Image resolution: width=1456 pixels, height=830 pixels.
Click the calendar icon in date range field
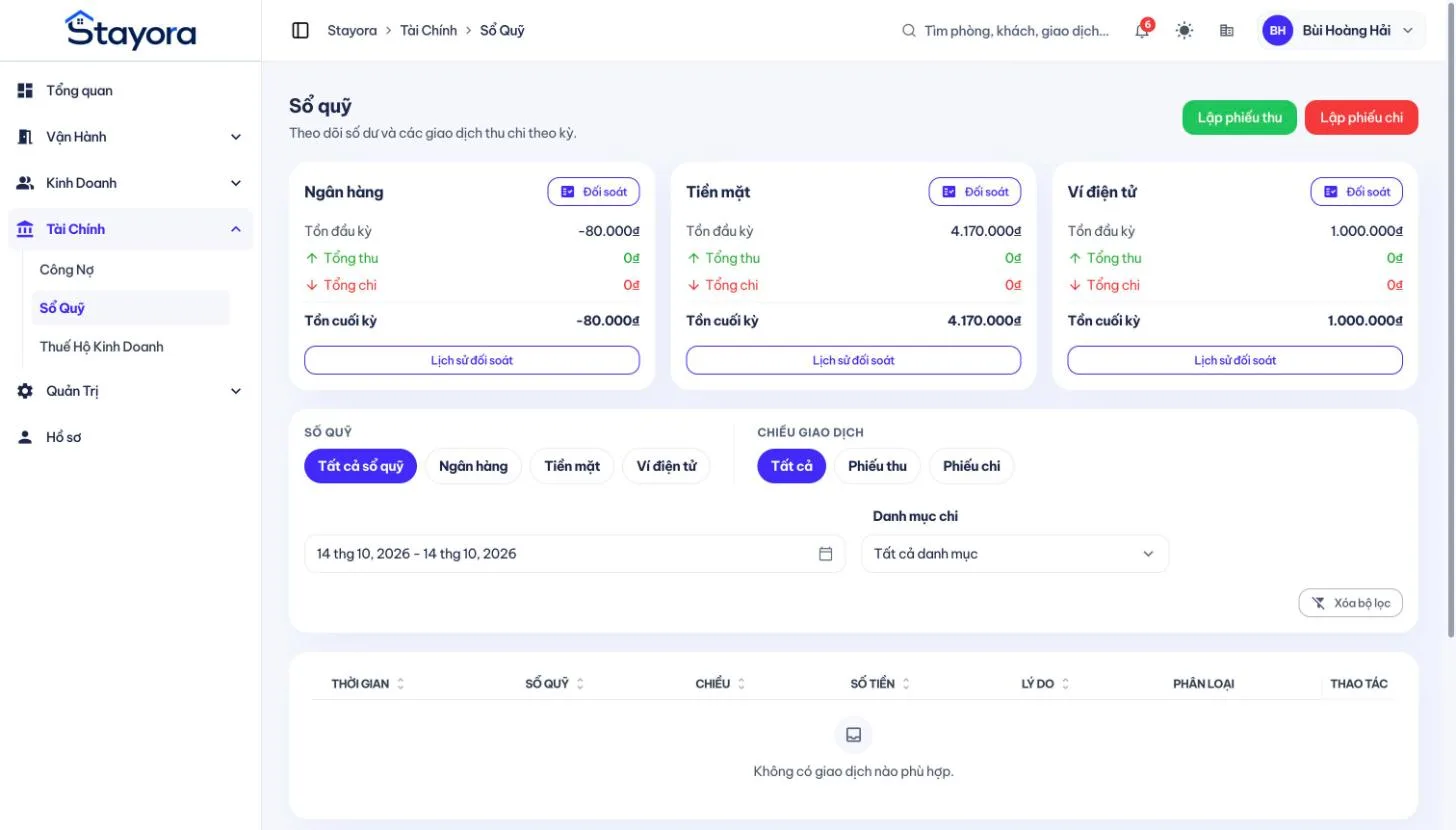tap(825, 554)
